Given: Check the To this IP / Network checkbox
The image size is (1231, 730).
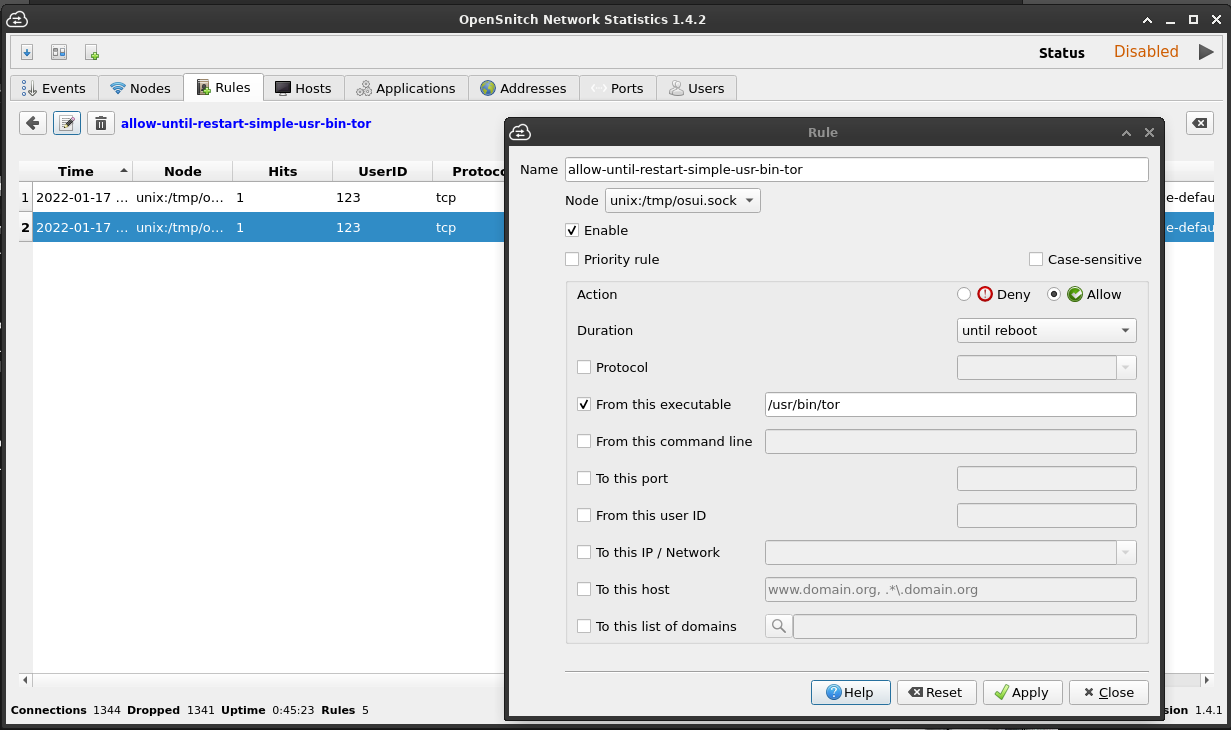Looking at the screenshot, I should click(584, 553).
